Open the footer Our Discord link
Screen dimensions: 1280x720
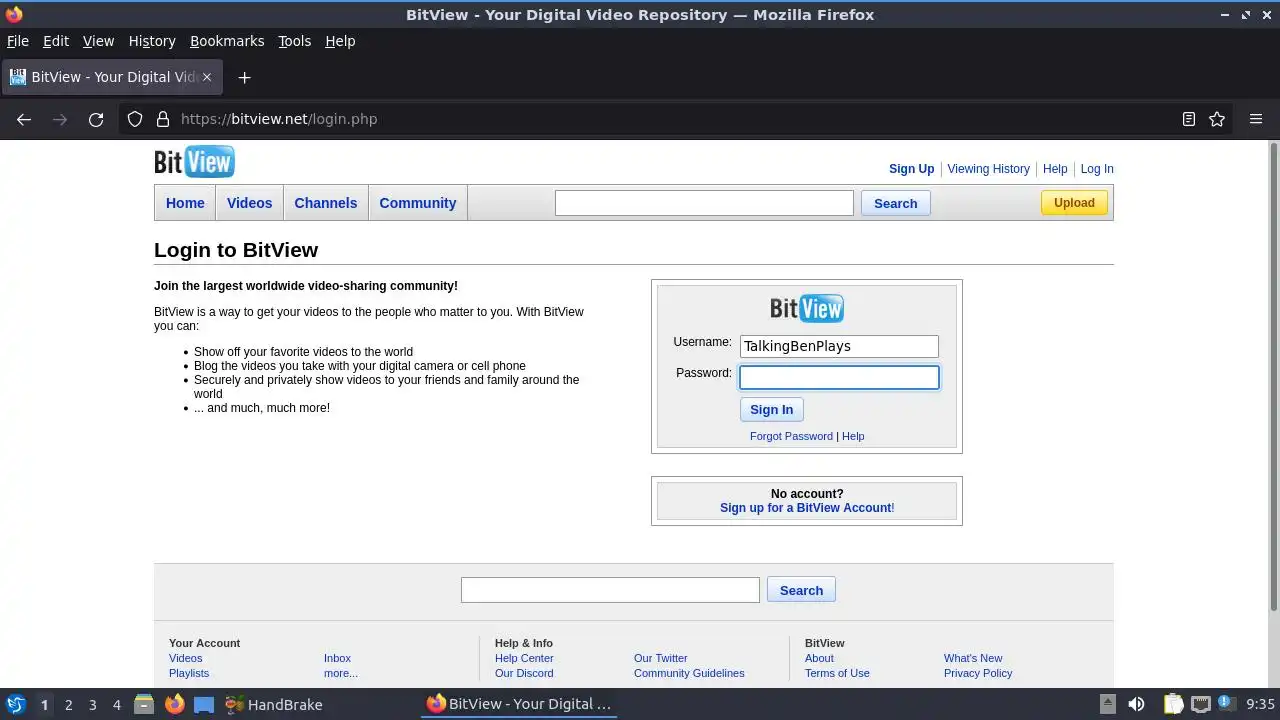coord(524,673)
